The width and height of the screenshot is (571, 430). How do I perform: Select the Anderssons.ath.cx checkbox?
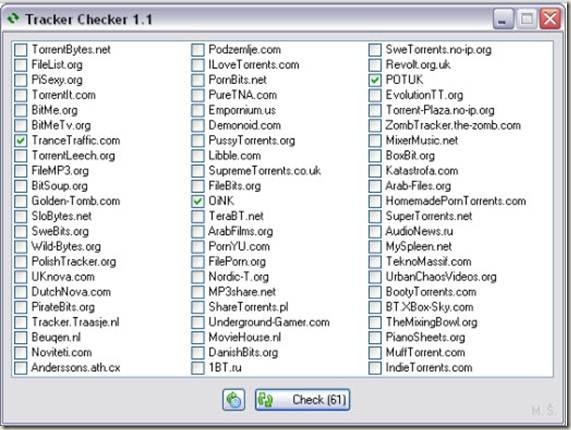(x=20, y=368)
